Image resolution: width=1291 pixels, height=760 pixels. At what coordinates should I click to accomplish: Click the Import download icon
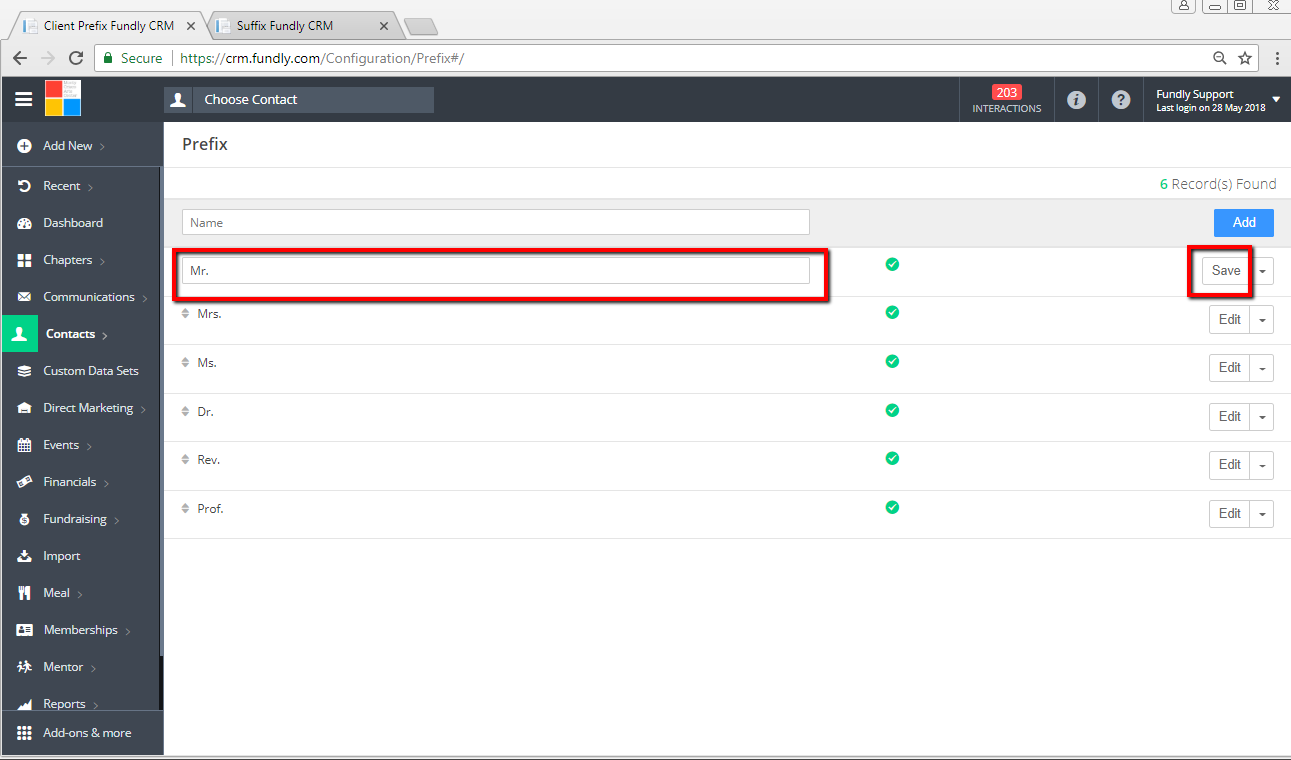click(x=25, y=556)
